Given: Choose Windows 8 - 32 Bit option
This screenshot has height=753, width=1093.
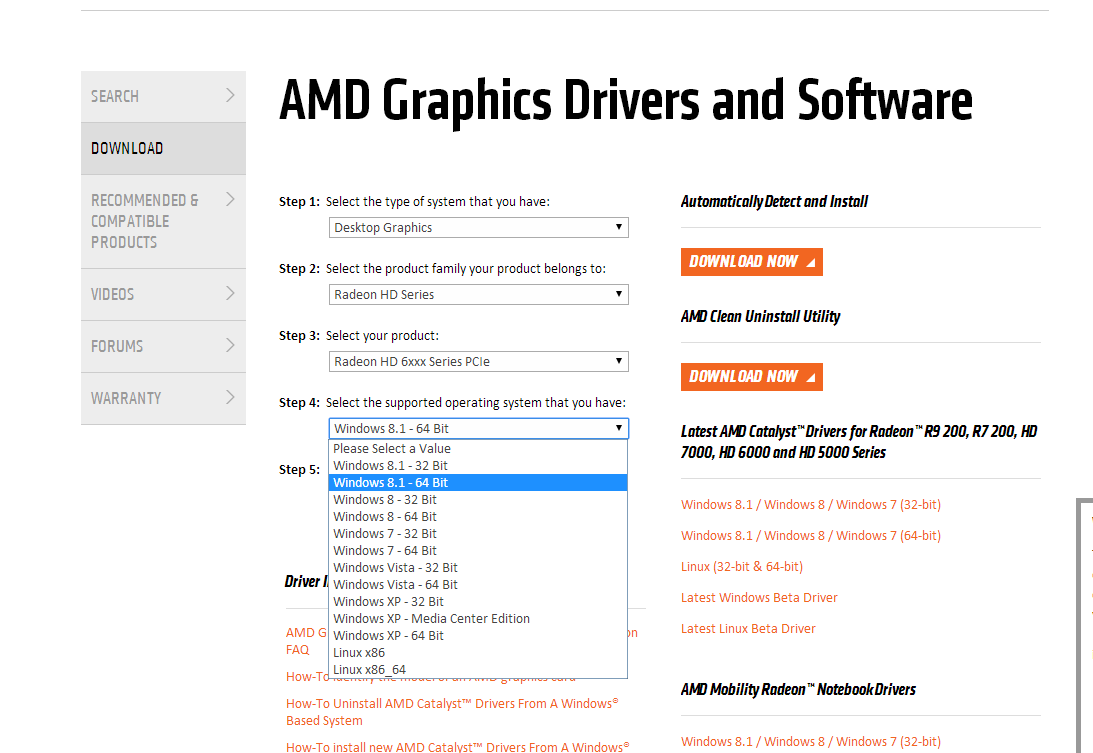Looking at the screenshot, I should point(478,500).
